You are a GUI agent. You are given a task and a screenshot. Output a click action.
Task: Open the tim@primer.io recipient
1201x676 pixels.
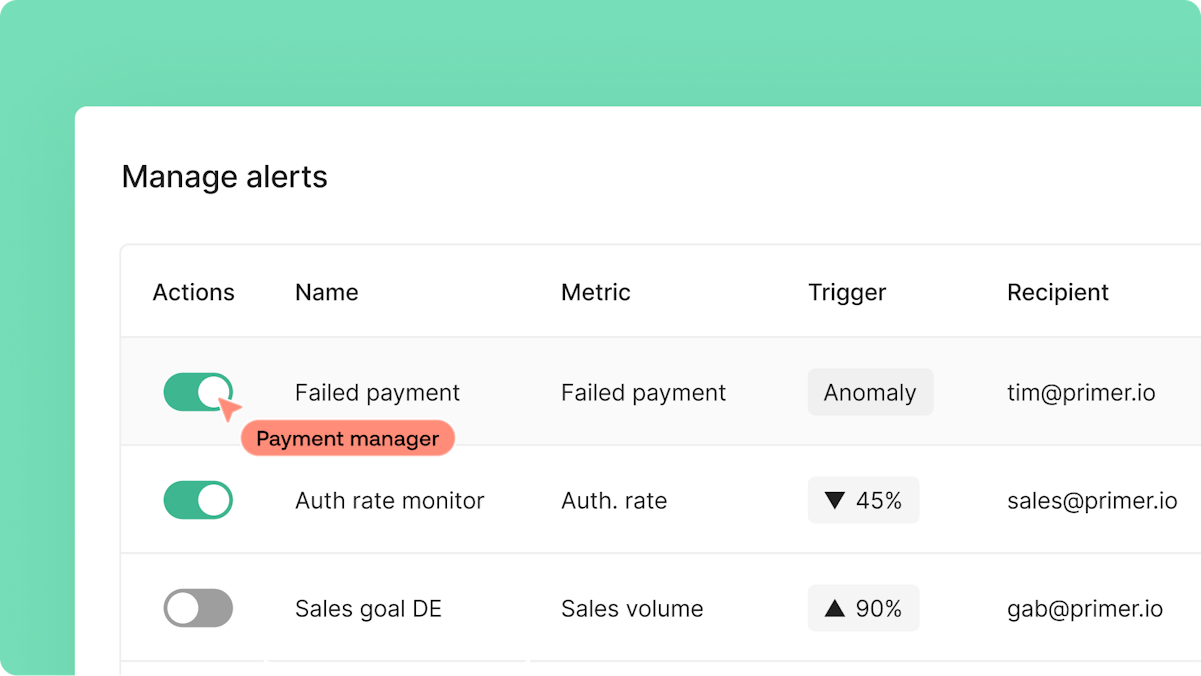pos(1081,393)
